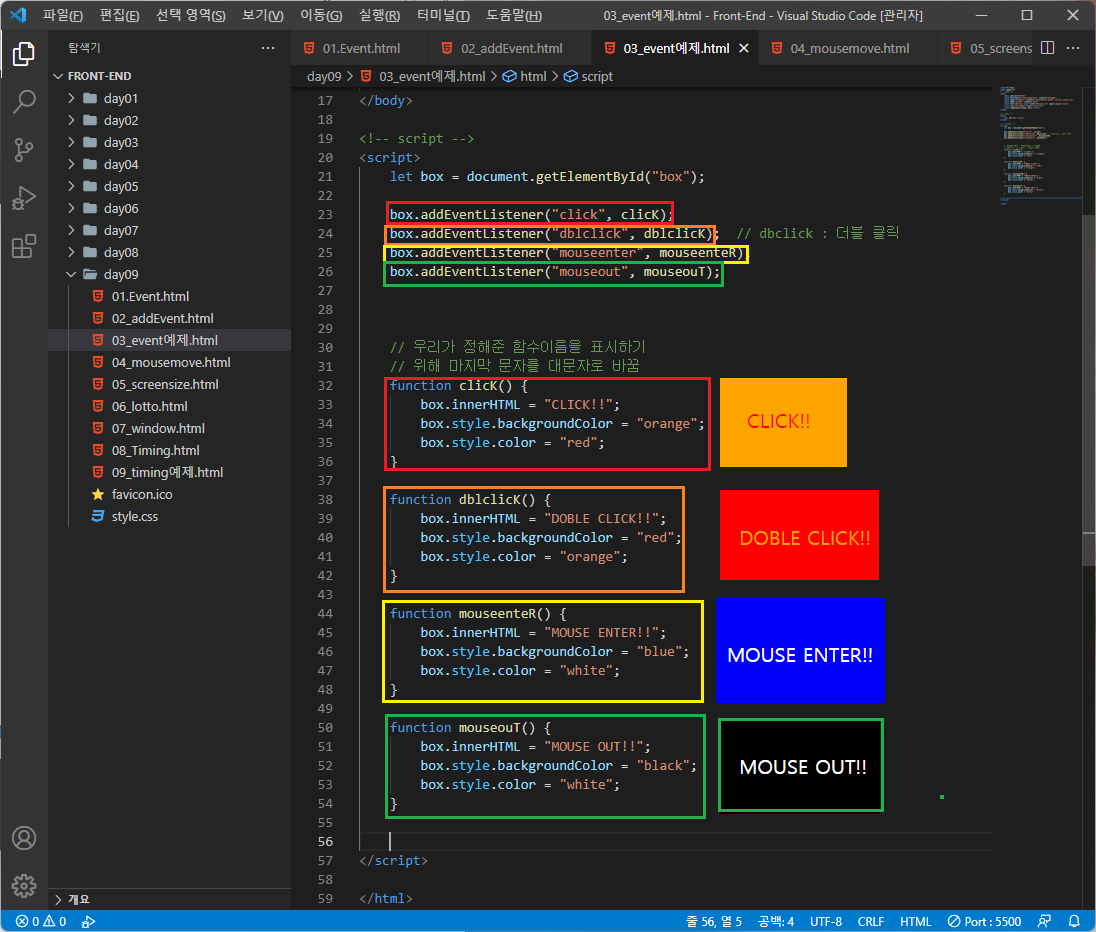
Task: Open the 편집(E) menu
Action: (x=120, y=15)
